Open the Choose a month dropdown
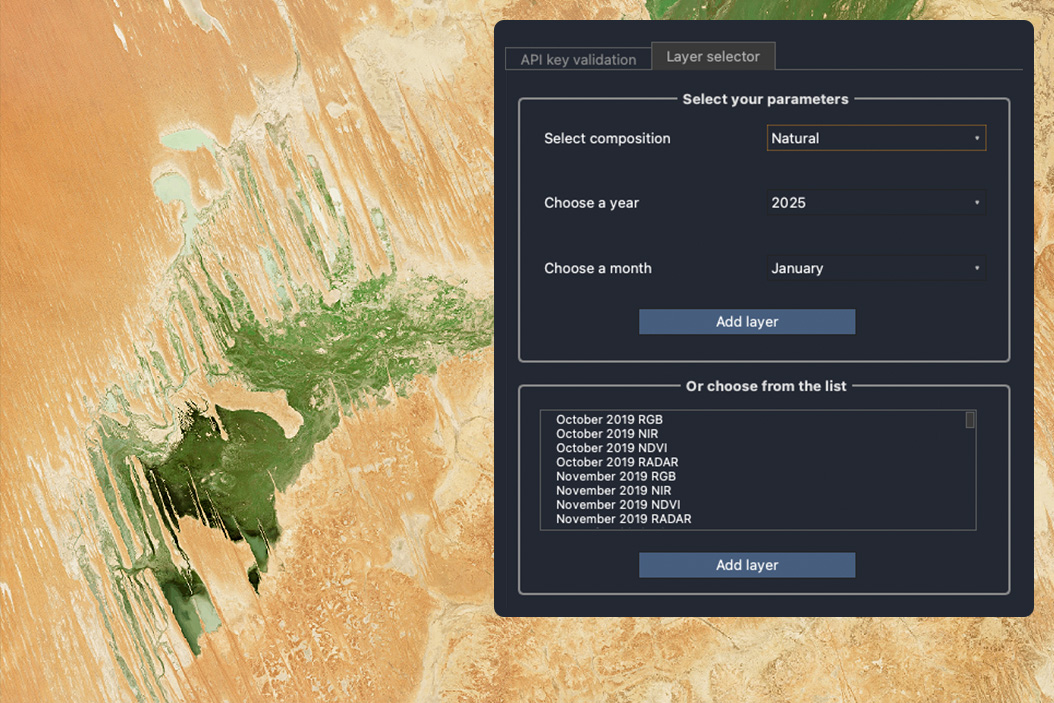 coord(876,268)
